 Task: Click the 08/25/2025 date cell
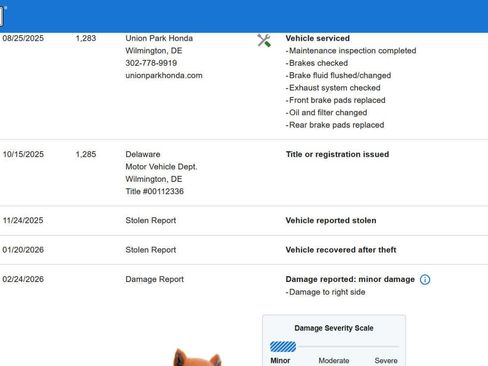23,38
